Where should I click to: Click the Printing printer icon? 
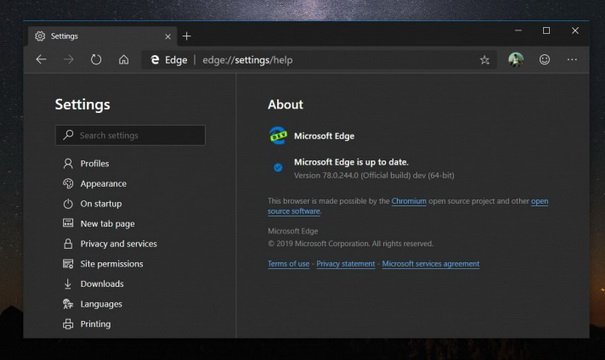point(68,324)
